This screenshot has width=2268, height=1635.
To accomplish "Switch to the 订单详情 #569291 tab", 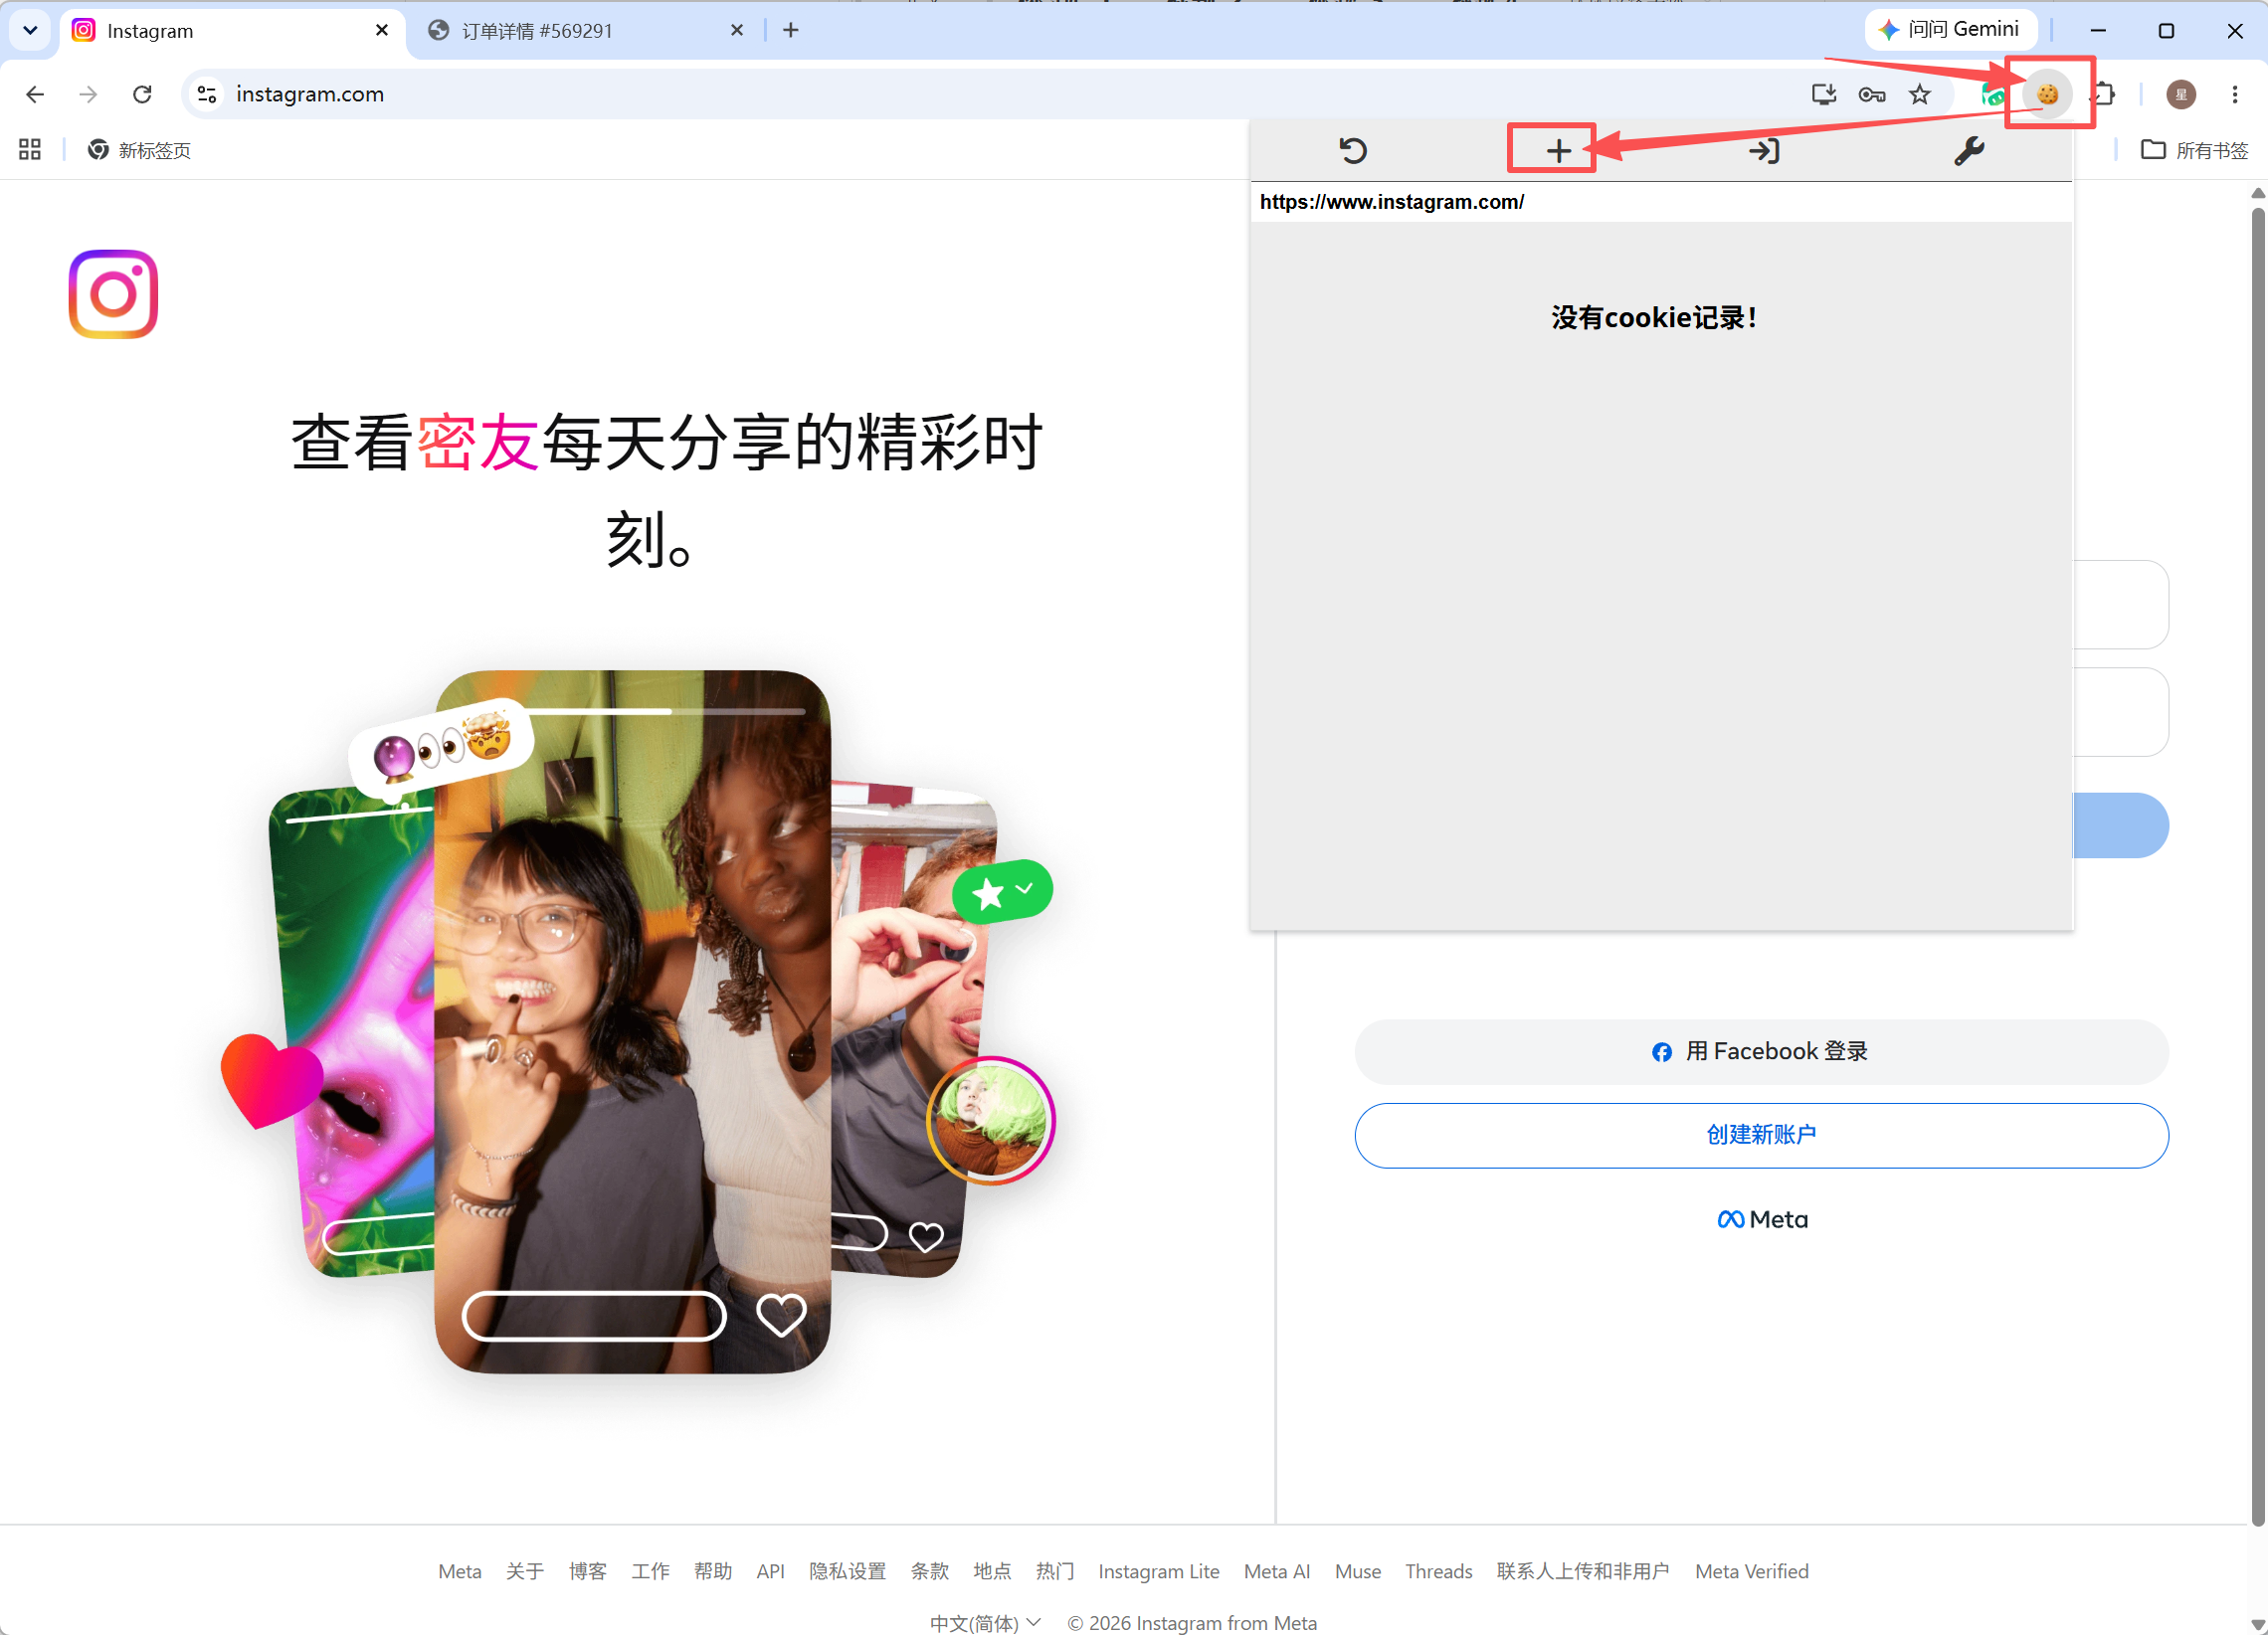I will point(585,30).
